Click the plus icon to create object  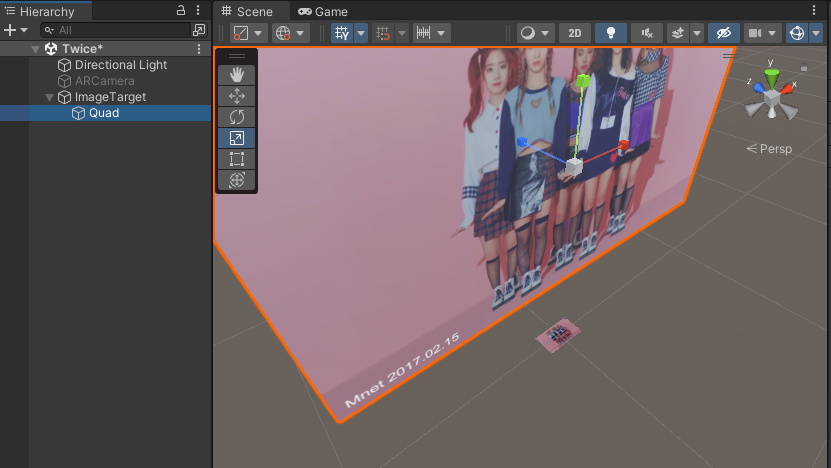point(10,30)
